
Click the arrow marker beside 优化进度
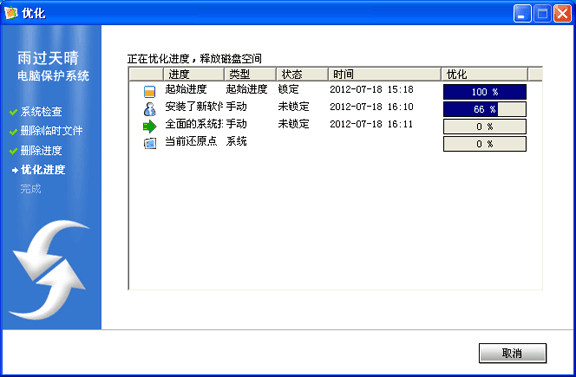(15, 170)
